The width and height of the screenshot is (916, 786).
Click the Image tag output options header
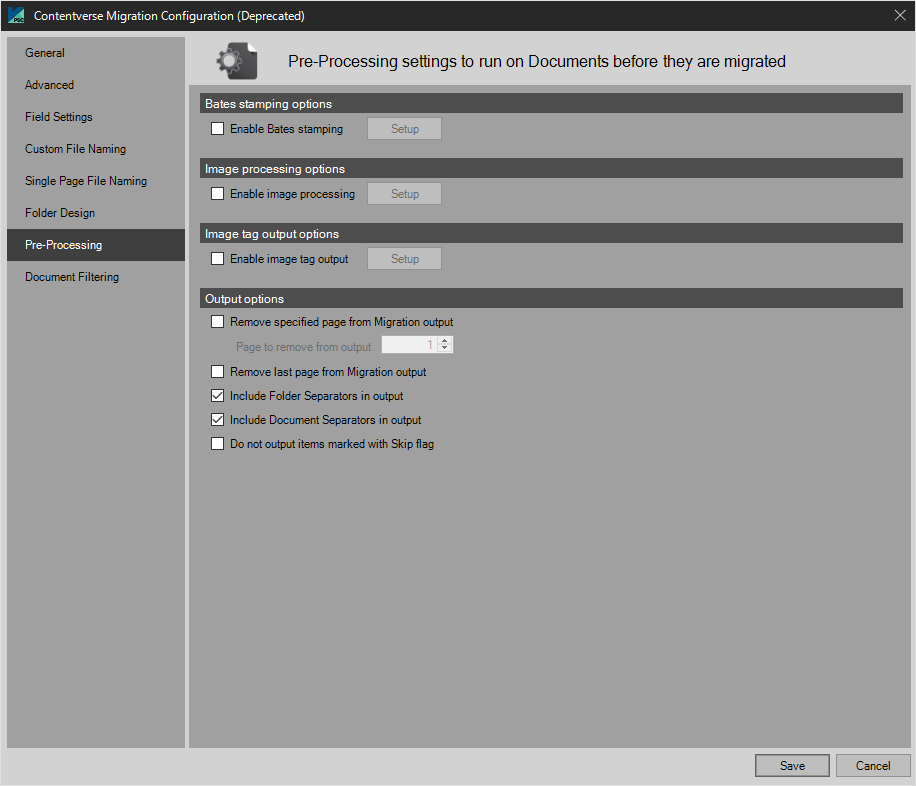[551, 234]
